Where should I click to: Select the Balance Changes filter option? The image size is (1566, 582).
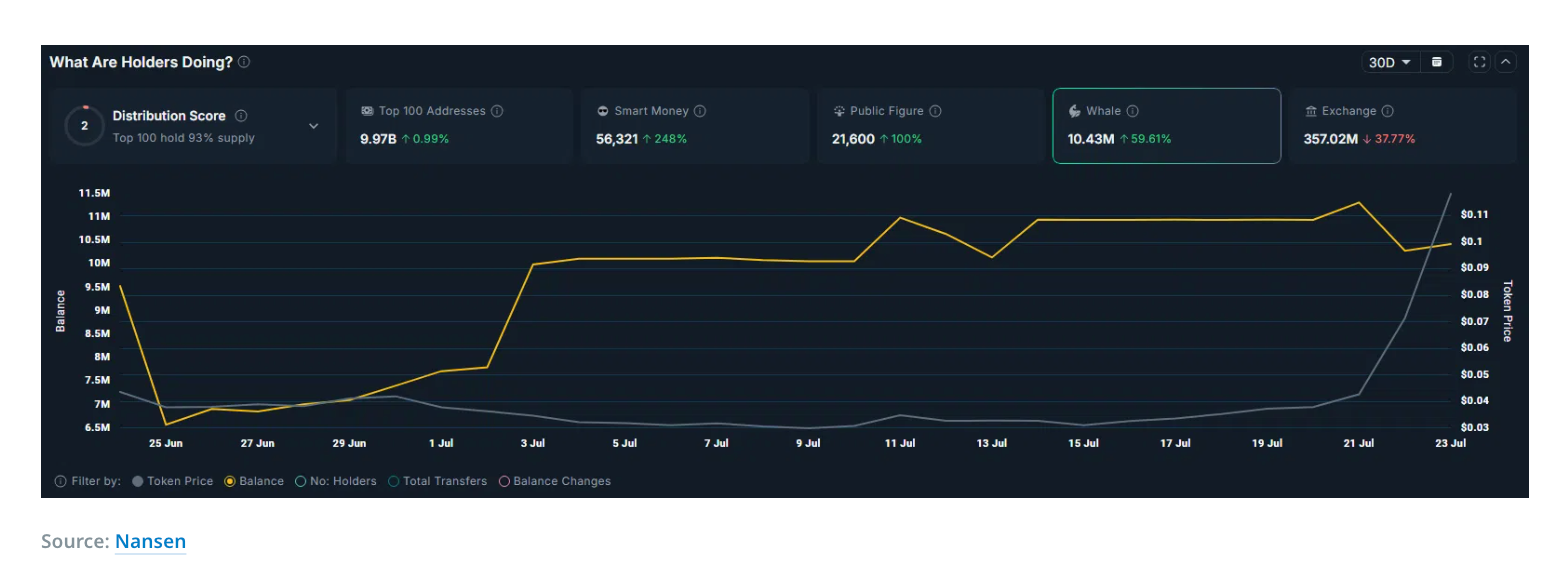coord(504,481)
